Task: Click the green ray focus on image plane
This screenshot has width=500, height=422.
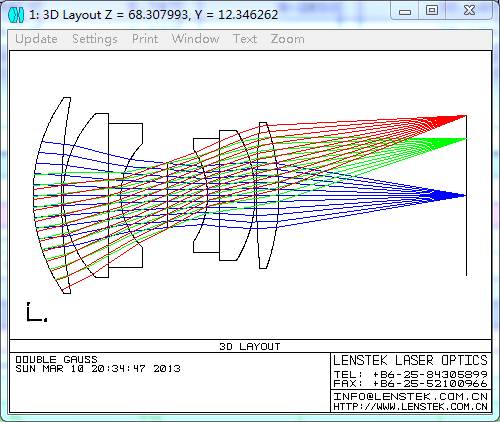Action: tap(465, 139)
